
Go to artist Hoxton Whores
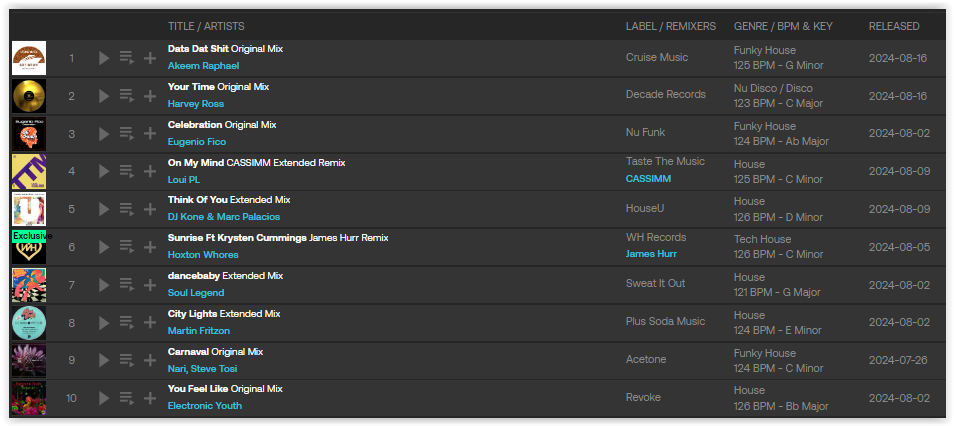203,254
